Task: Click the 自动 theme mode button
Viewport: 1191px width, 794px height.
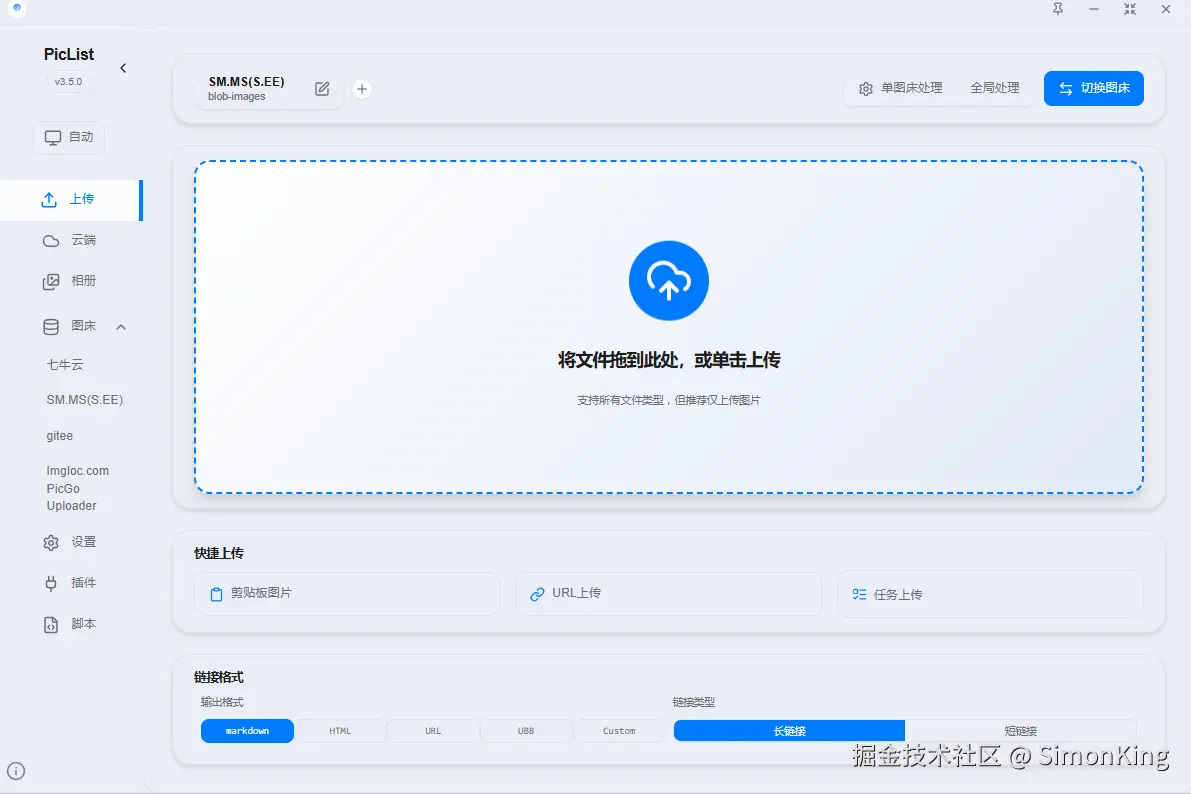Action: point(69,138)
